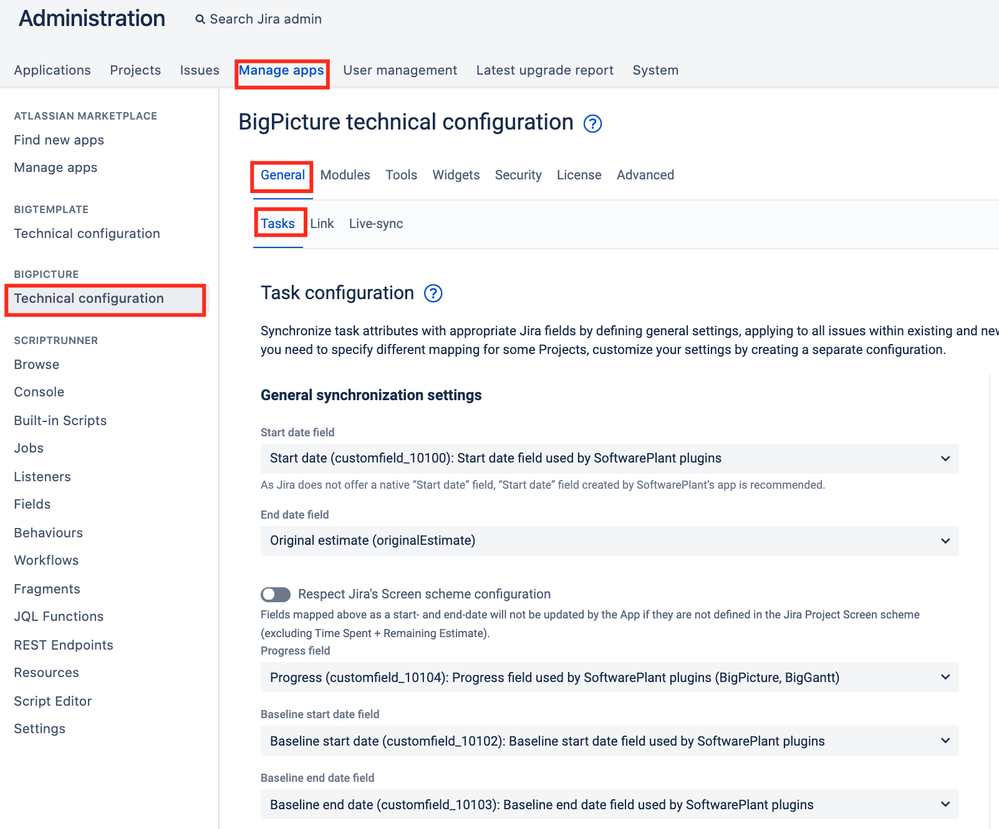Open Built-in Scripts in sidebar
This screenshot has width=999, height=829.
click(x=61, y=421)
